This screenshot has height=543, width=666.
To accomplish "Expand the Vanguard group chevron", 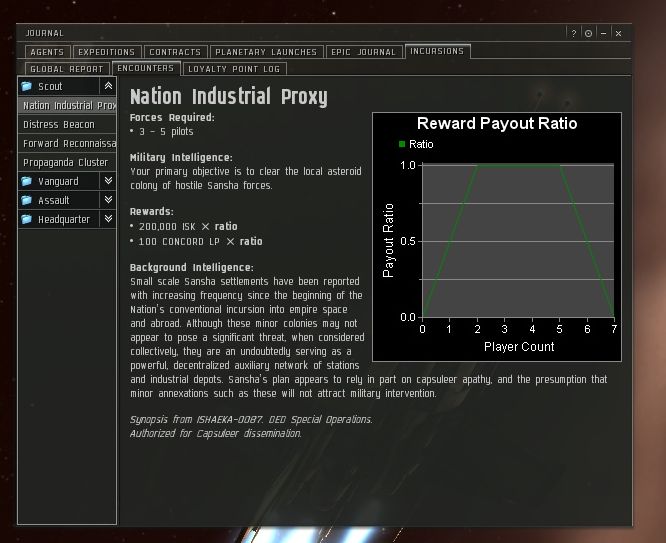I will (x=108, y=181).
